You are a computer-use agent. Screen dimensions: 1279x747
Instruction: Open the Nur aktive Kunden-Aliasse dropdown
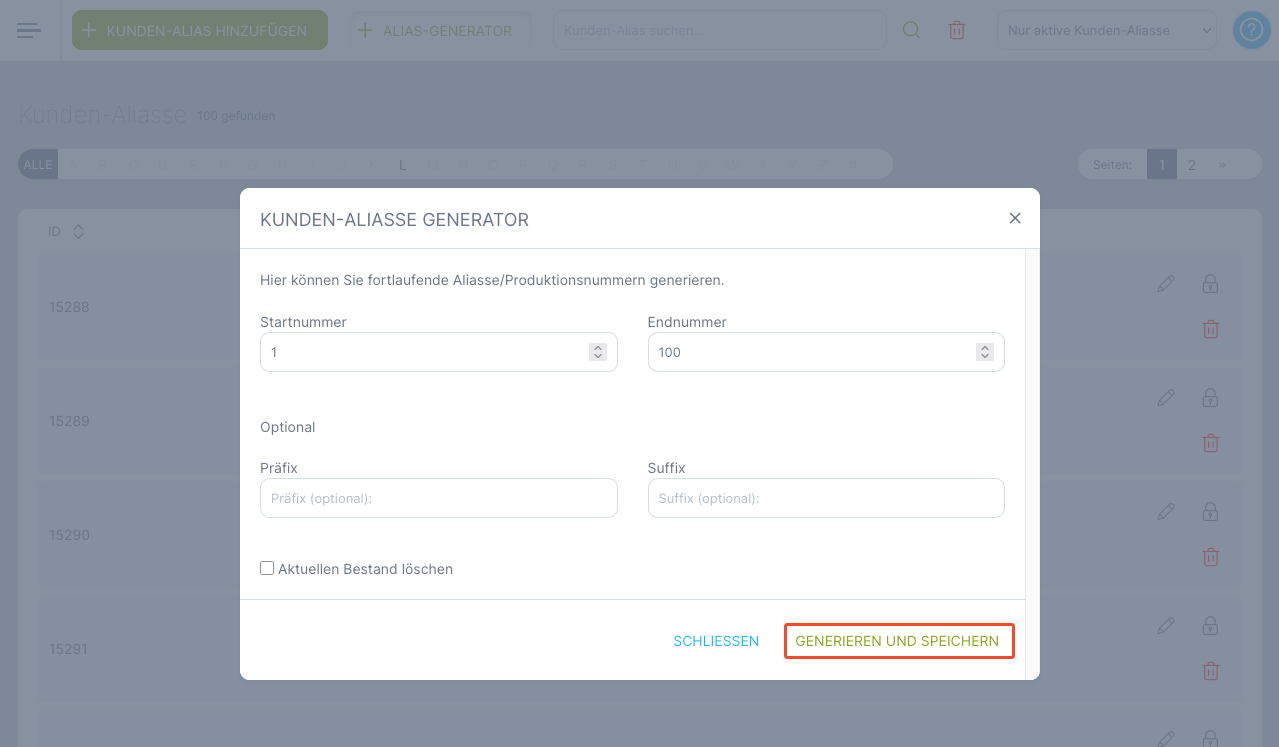click(x=1107, y=30)
